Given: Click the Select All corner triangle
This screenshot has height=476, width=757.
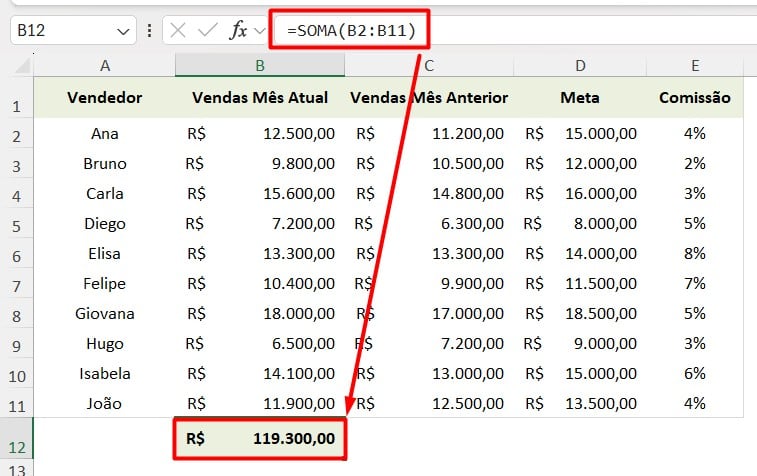Looking at the screenshot, I should click(x=23, y=66).
